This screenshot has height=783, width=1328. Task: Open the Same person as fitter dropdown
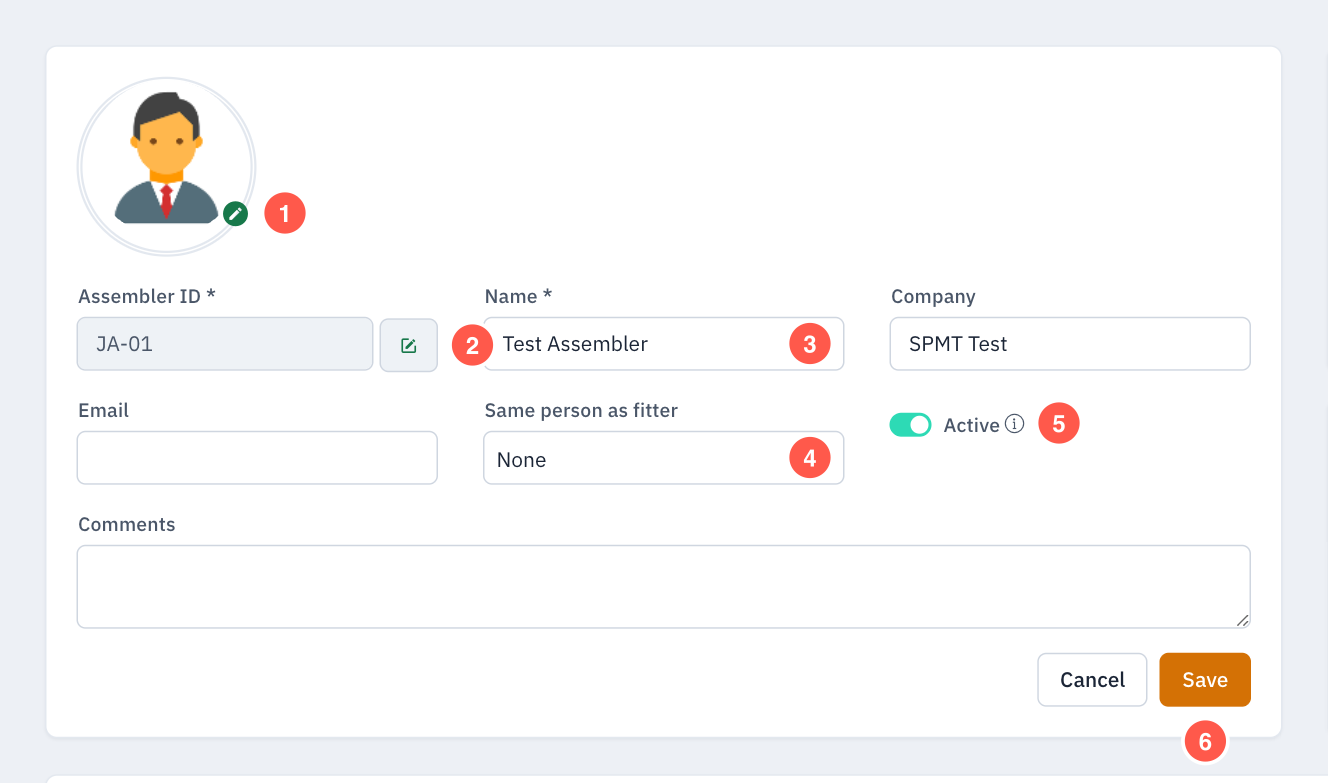(x=664, y=458)
